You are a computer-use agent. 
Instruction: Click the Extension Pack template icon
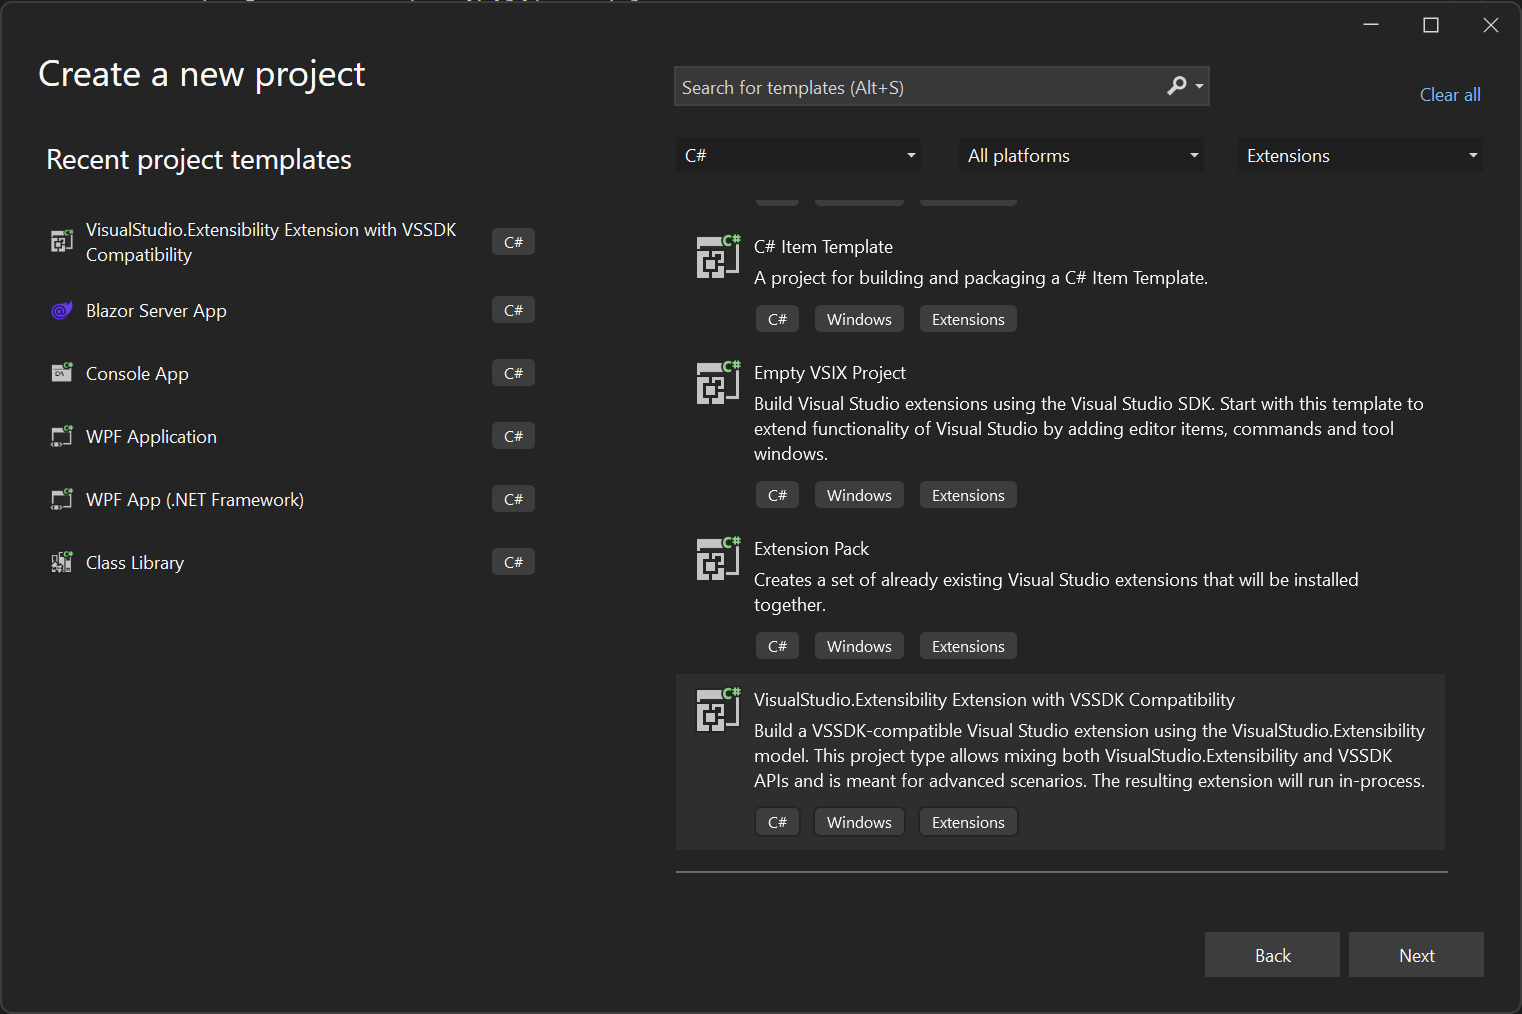coord(717,559)
